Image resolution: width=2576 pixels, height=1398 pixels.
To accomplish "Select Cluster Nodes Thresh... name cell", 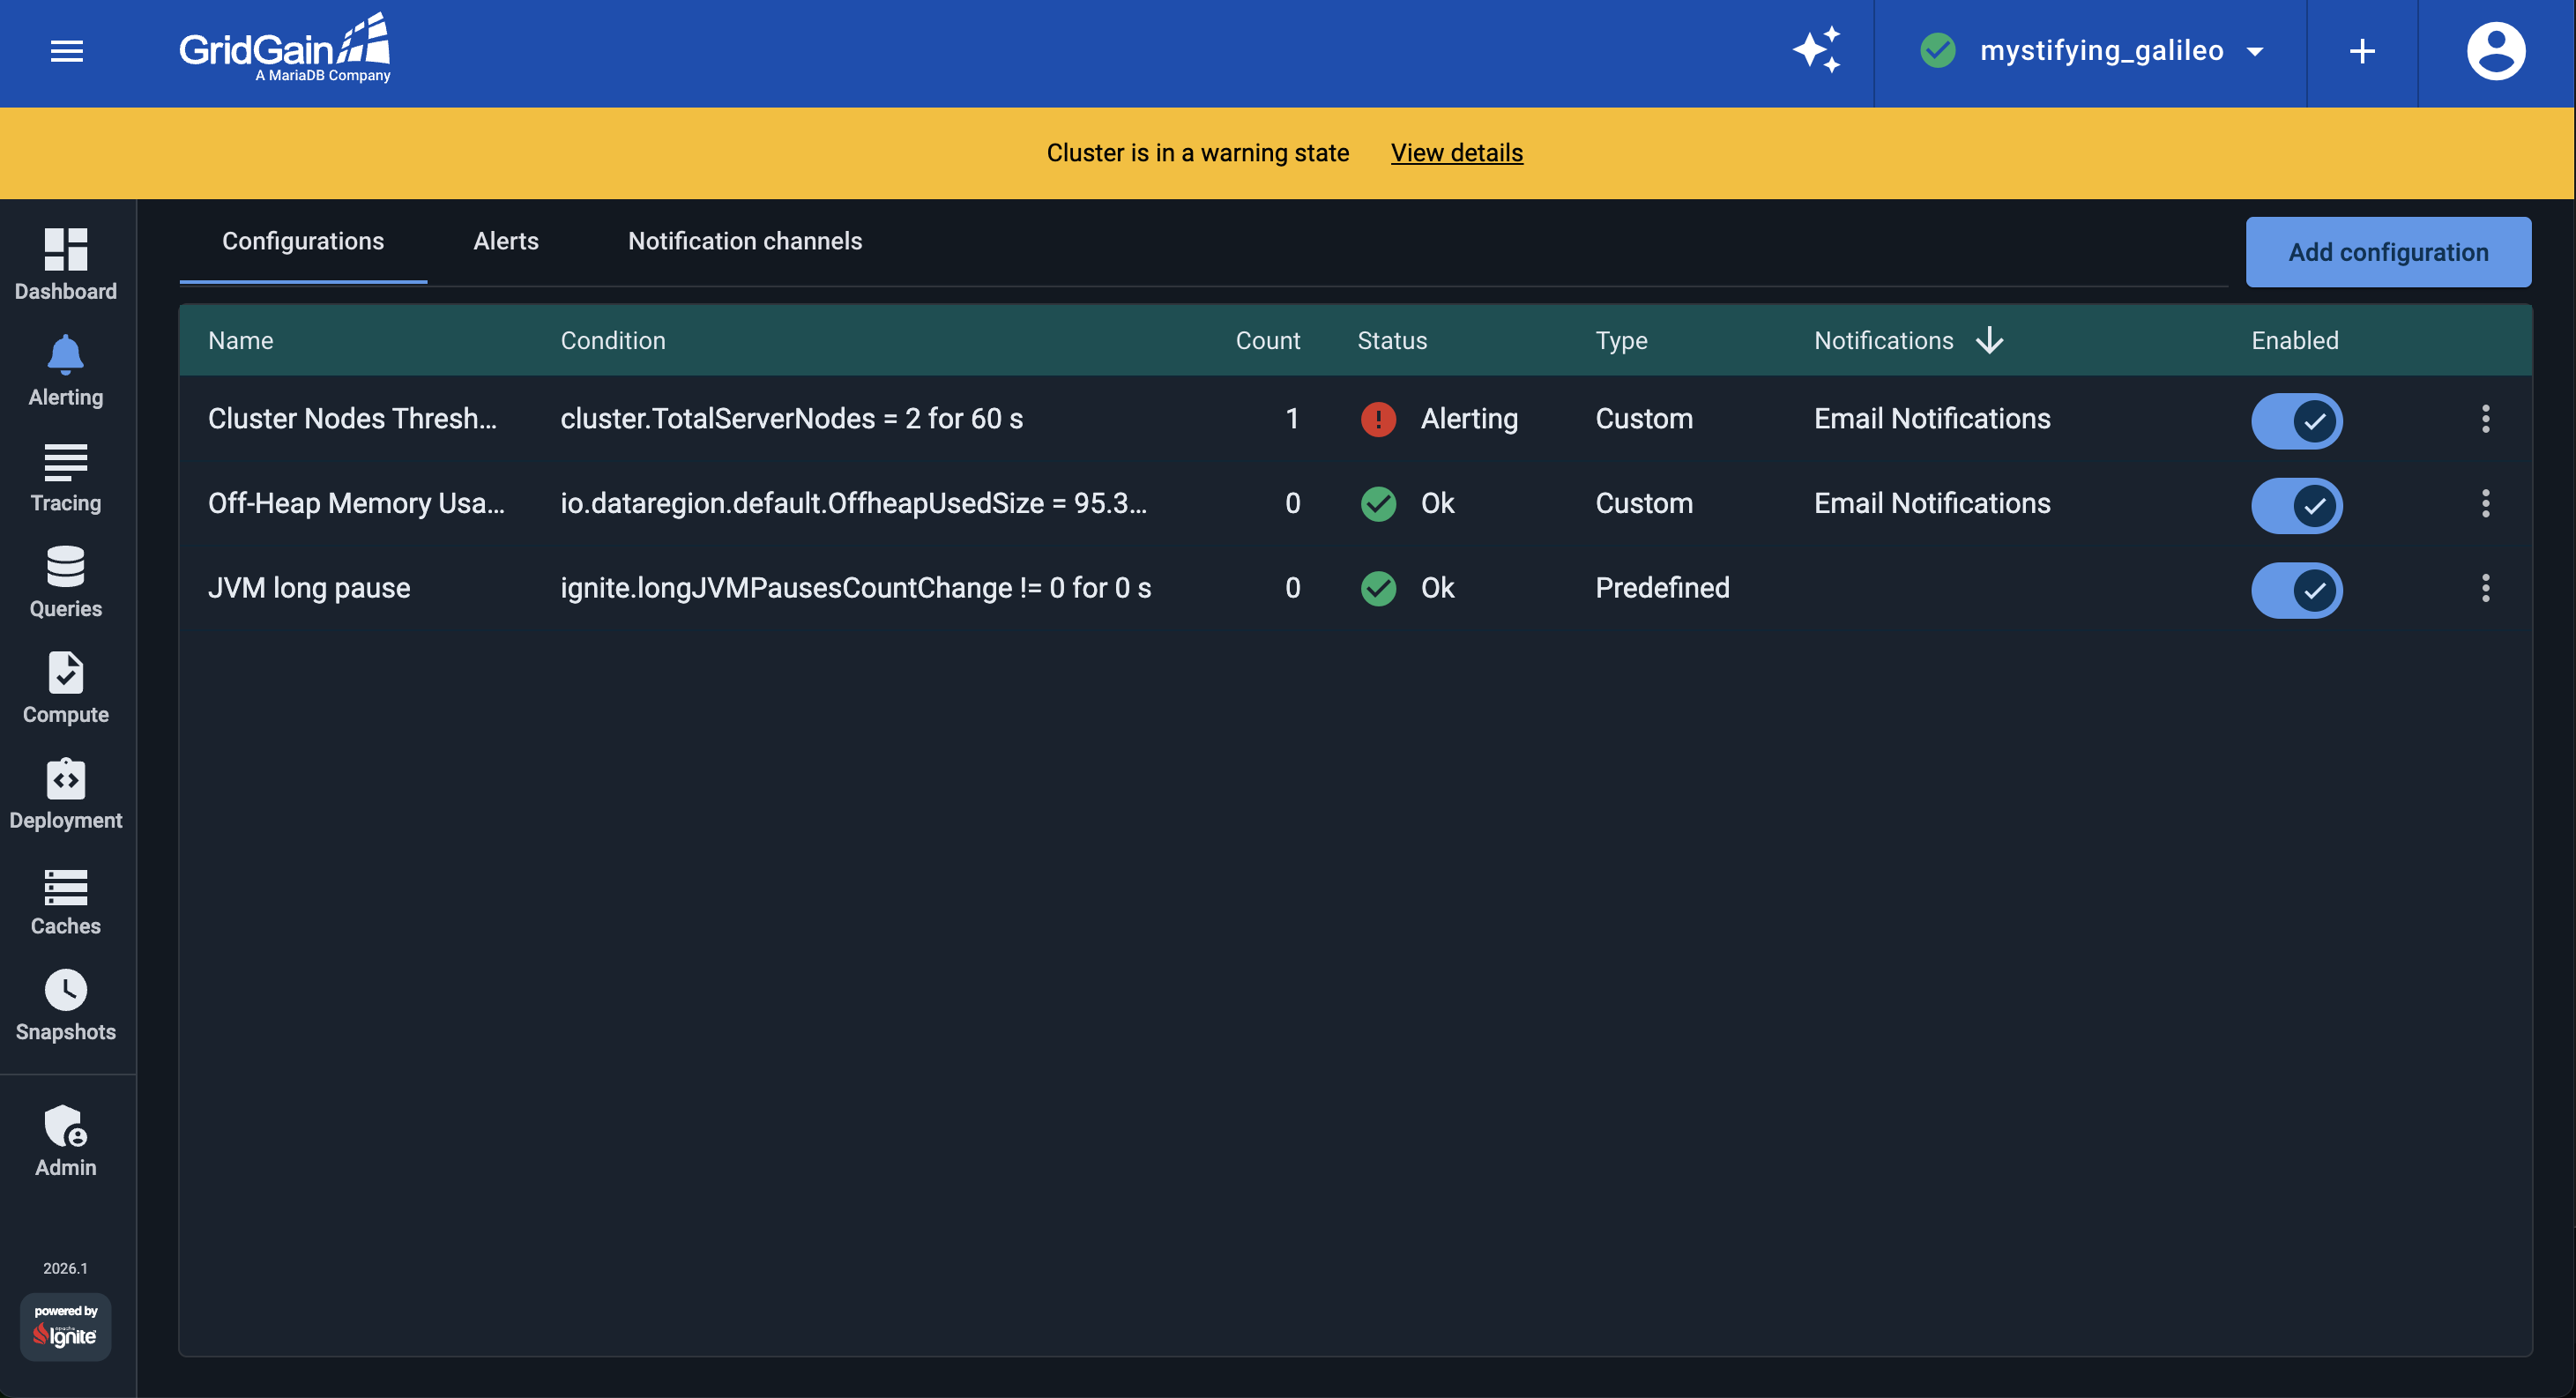I will 352,419.
